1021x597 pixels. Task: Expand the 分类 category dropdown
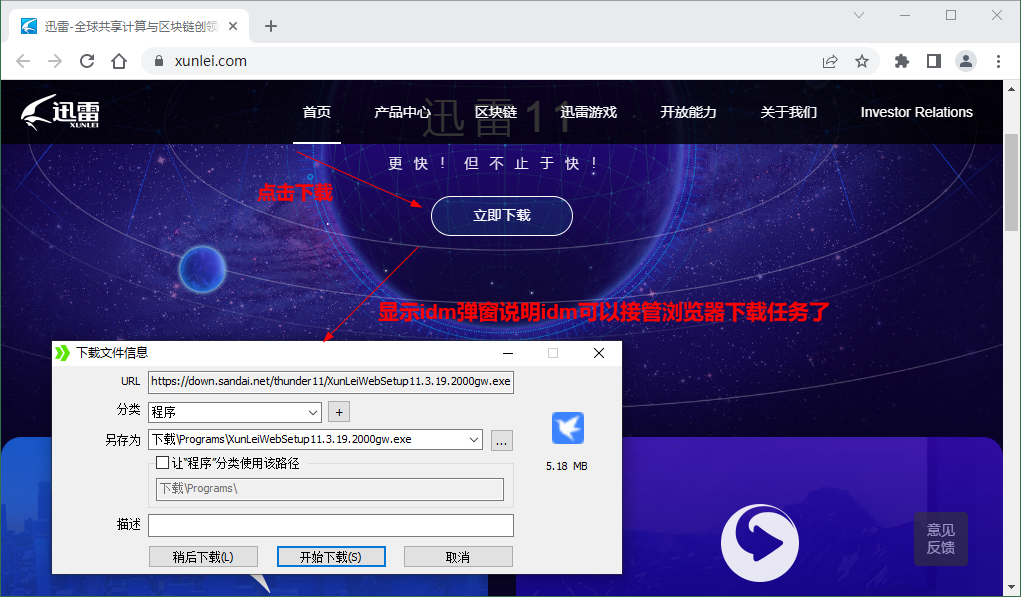[313, 412]
